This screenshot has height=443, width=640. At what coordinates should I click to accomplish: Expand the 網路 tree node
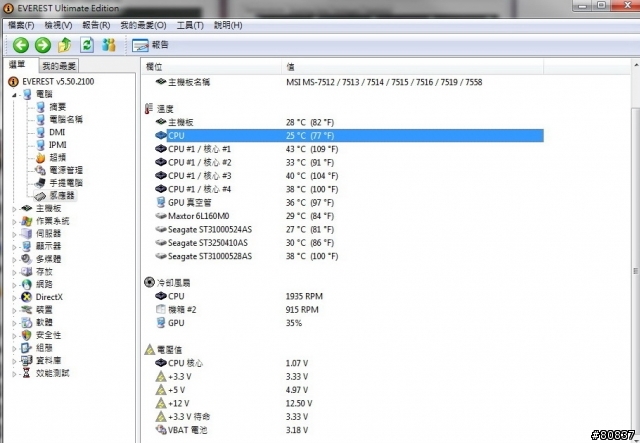click(x=14, y=285)
